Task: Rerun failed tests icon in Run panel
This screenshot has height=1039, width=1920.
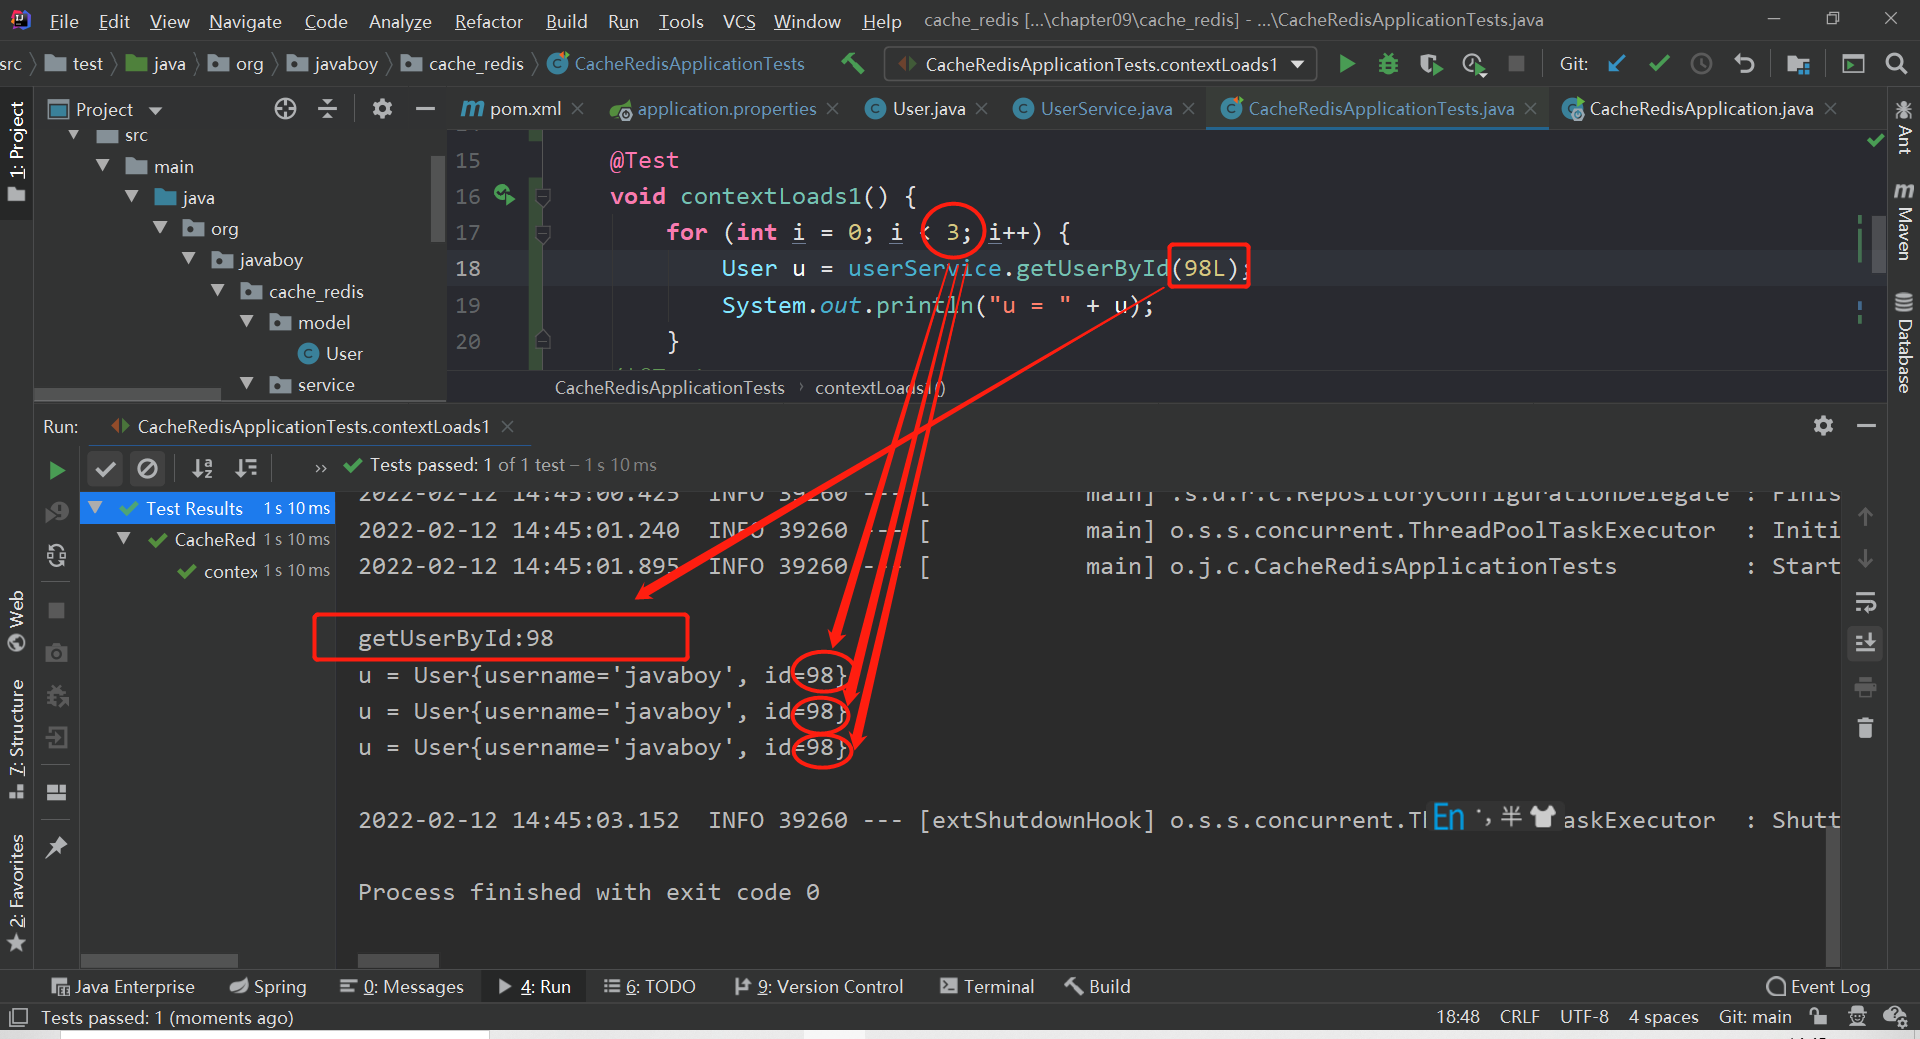Action: click(57, 512)
